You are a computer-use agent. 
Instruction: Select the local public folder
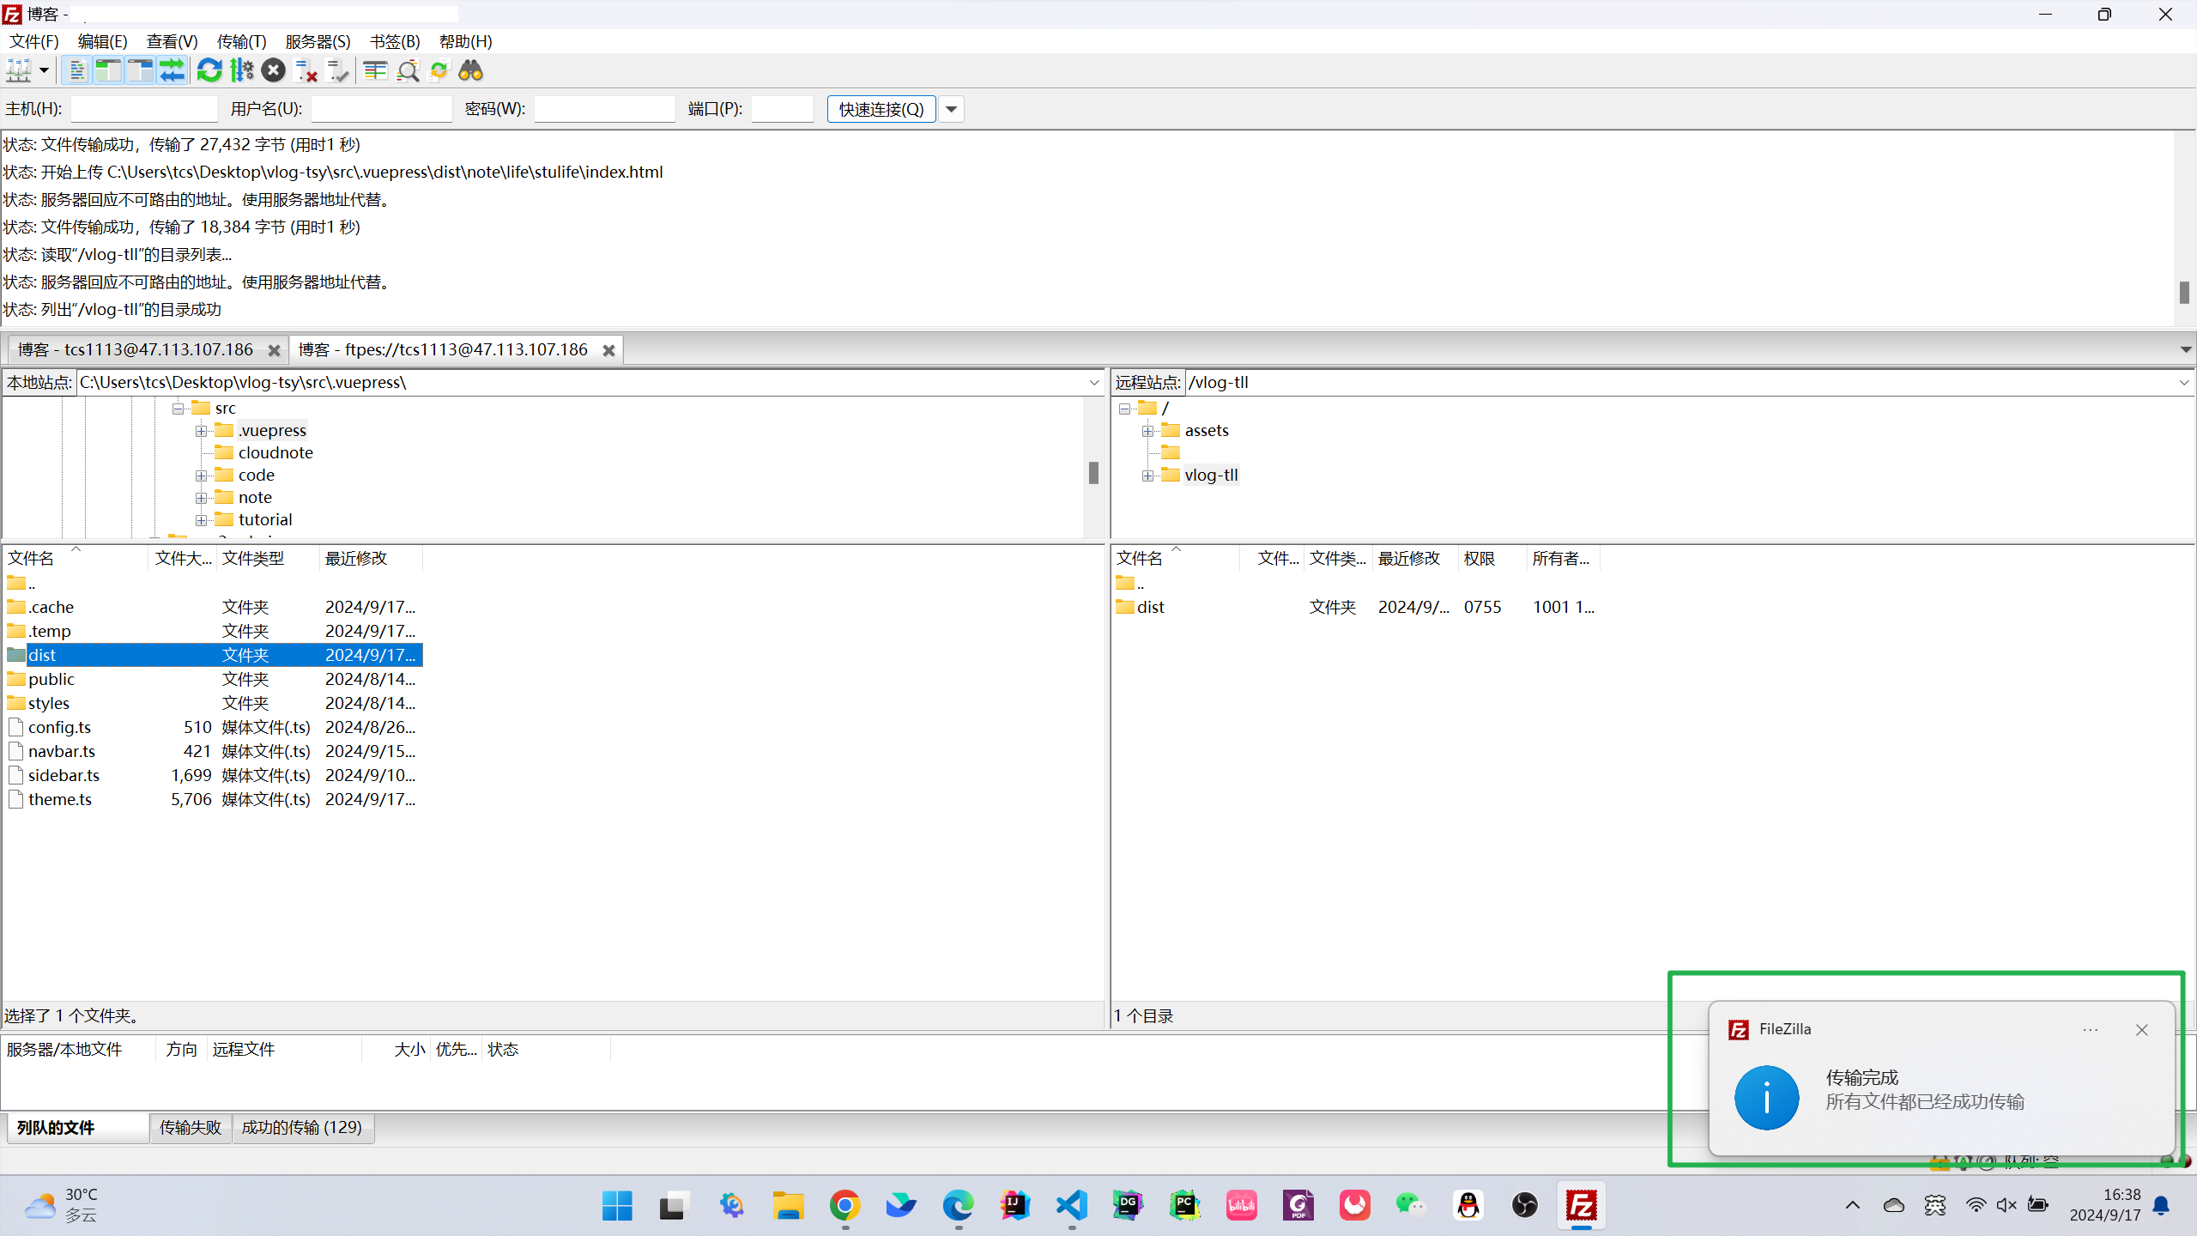tap(212, 679)
